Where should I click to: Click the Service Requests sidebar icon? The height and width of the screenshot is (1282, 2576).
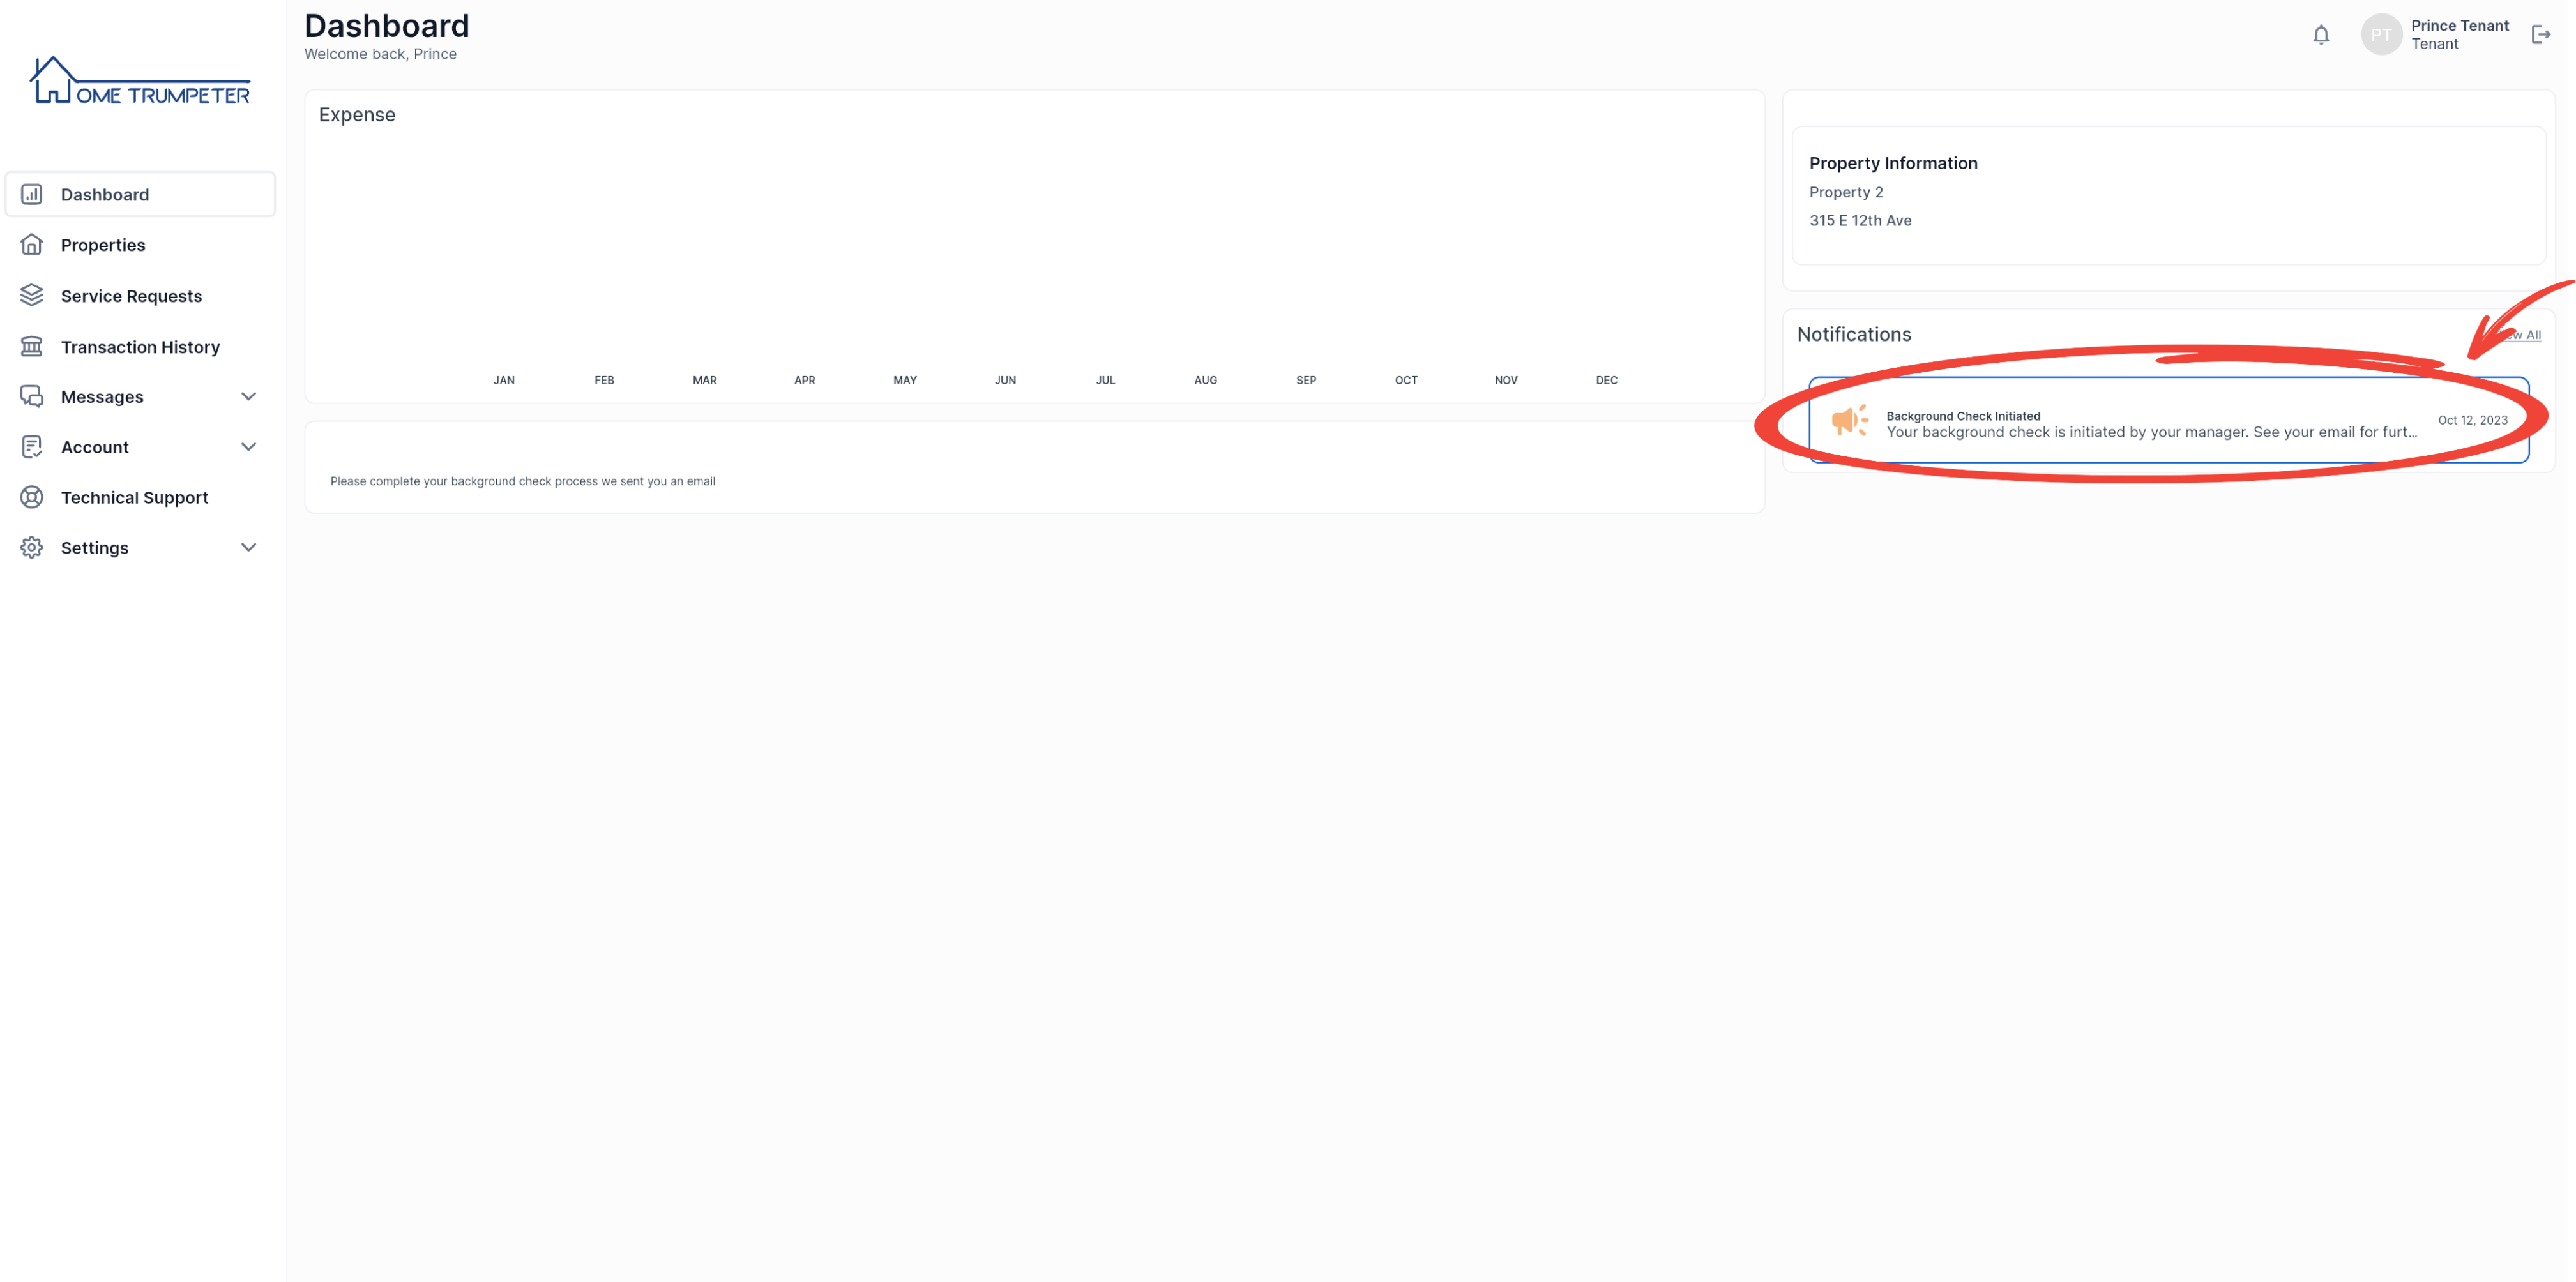coord(31,296)
